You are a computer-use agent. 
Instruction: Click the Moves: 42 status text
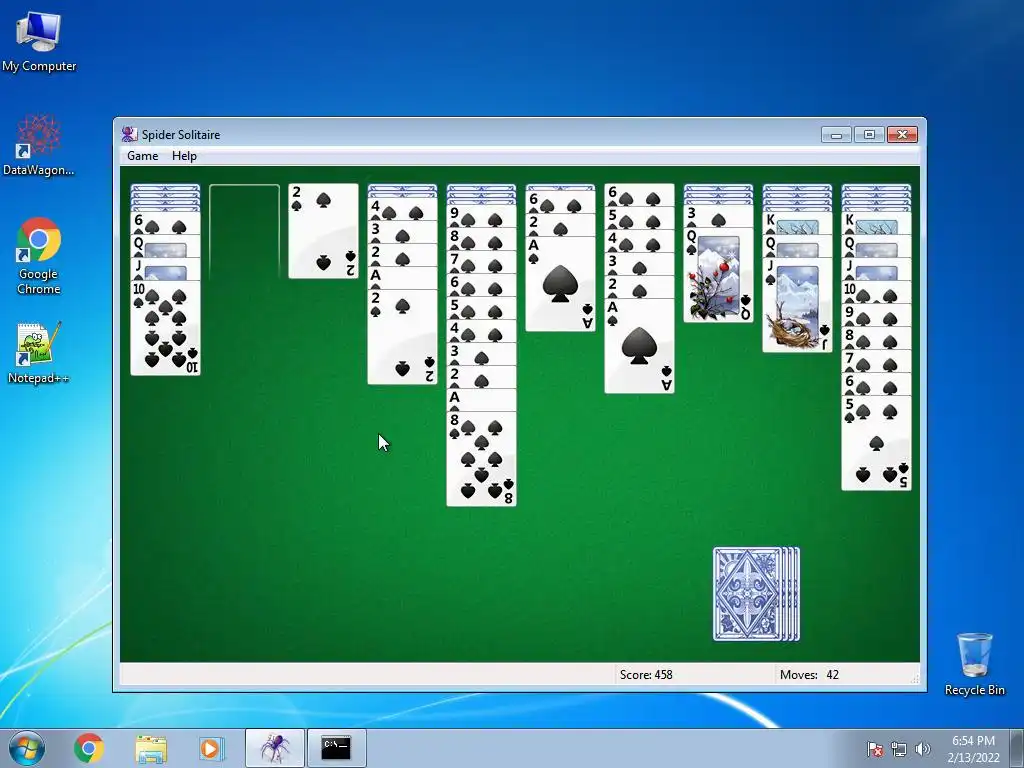[809, 675]
